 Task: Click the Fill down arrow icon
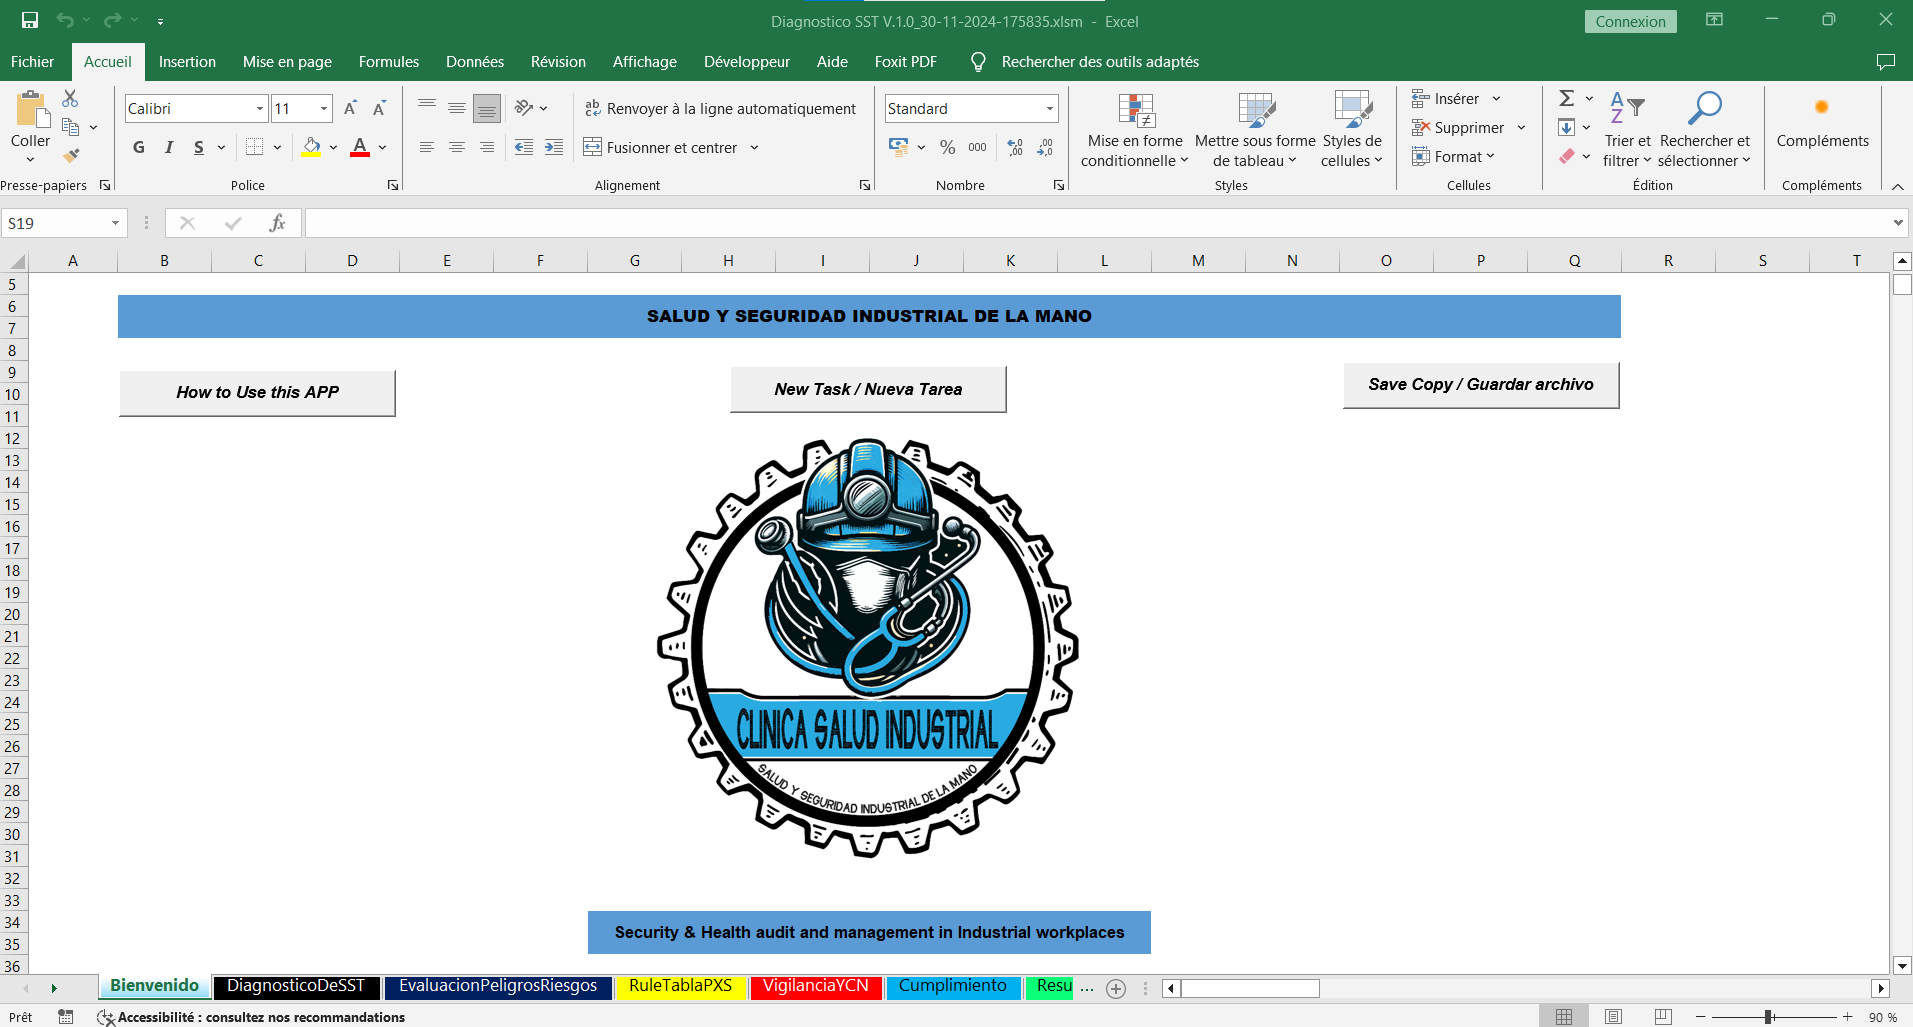[x=1567, y=127]
